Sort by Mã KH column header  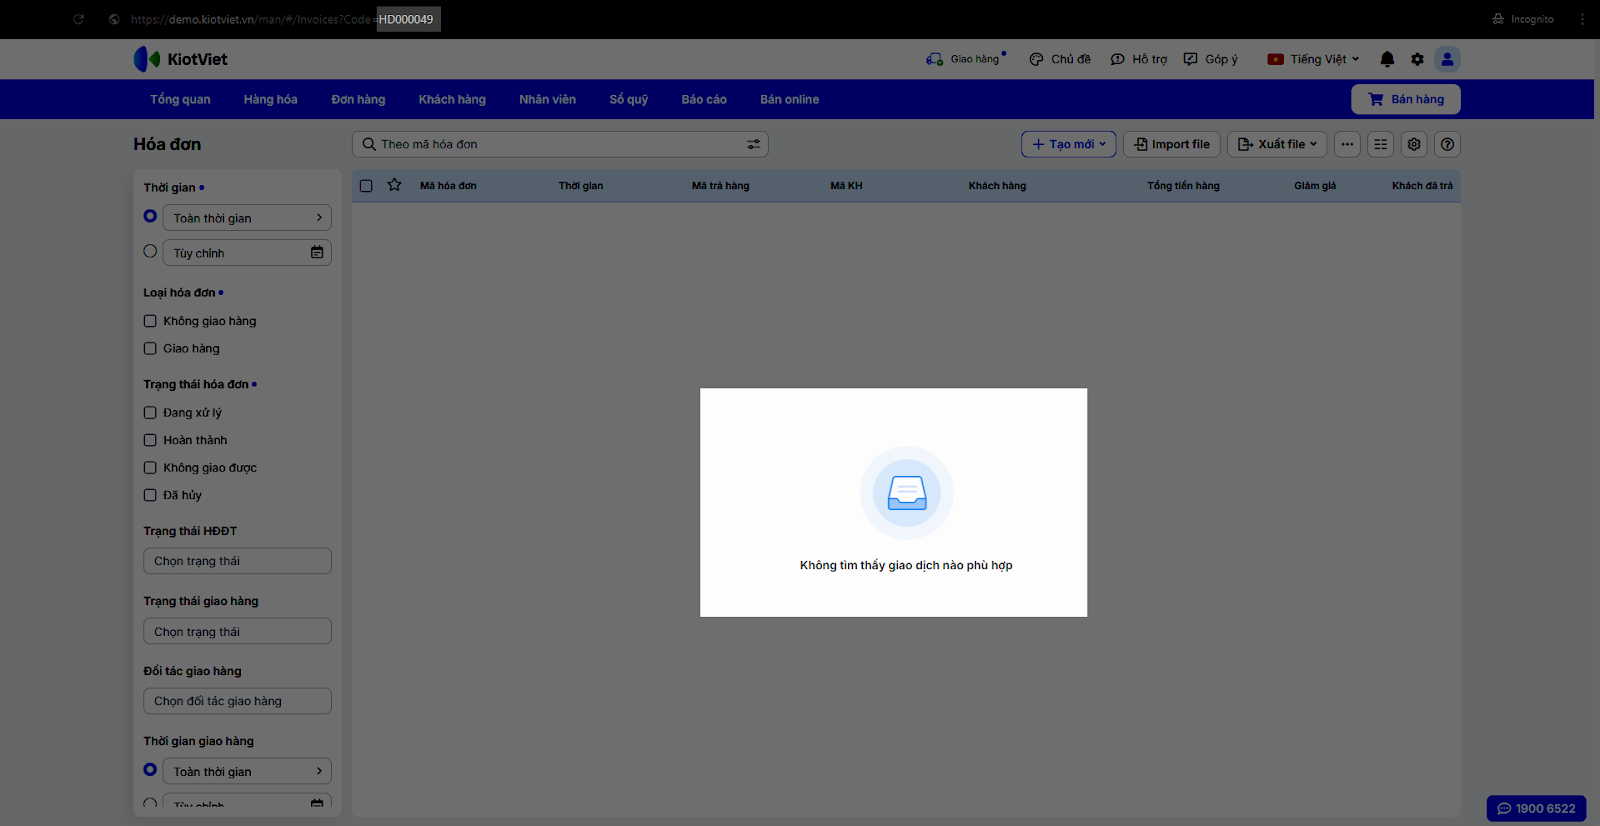coord(846,186)
